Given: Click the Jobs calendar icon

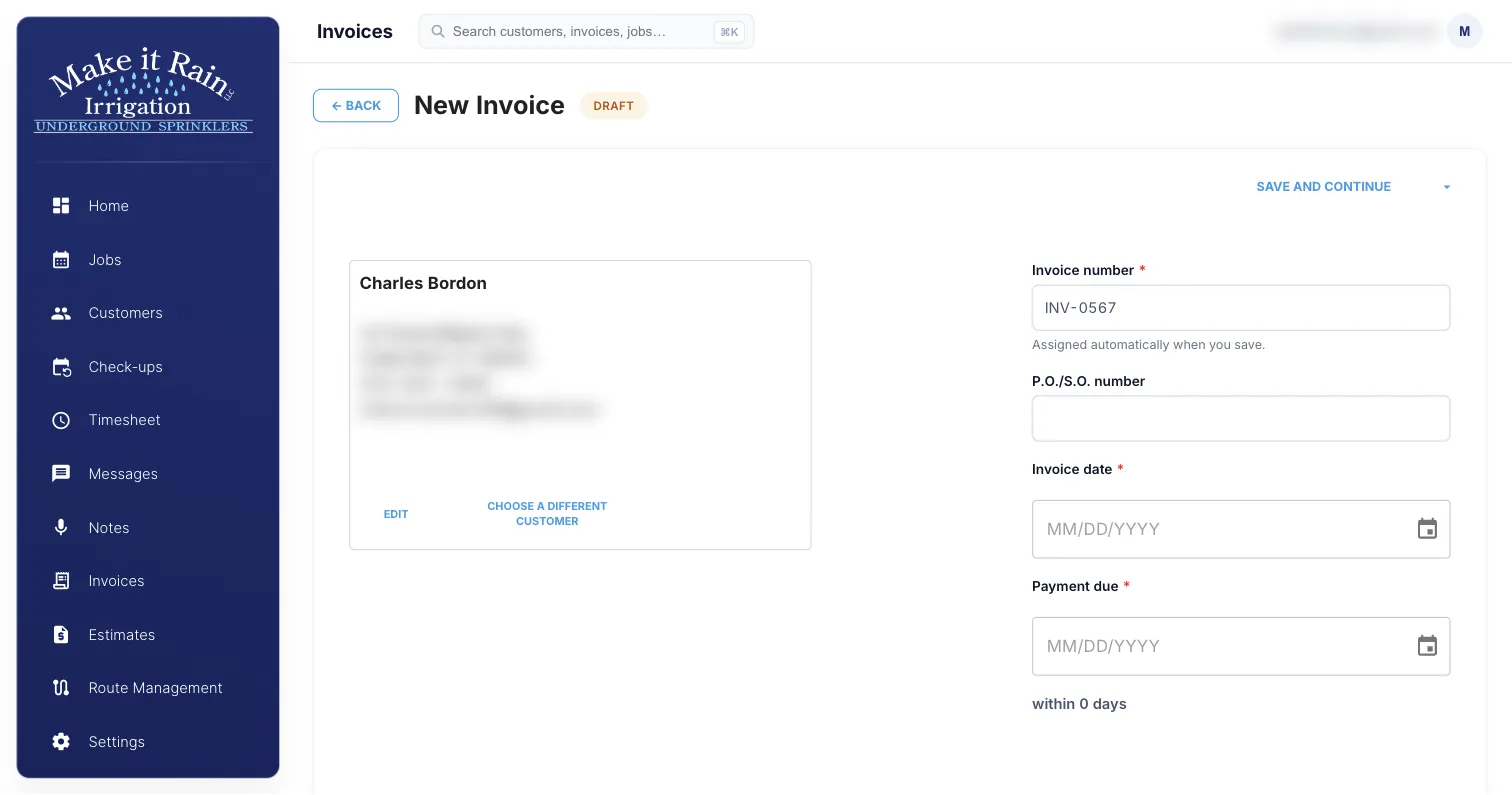Looking at the screenshot, I should tap(61, 260).
